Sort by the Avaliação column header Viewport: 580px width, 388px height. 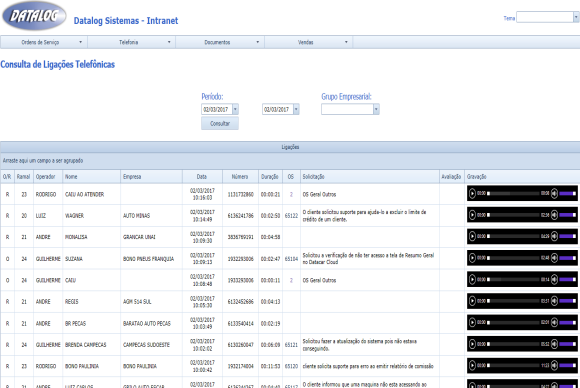click(452, 176)
